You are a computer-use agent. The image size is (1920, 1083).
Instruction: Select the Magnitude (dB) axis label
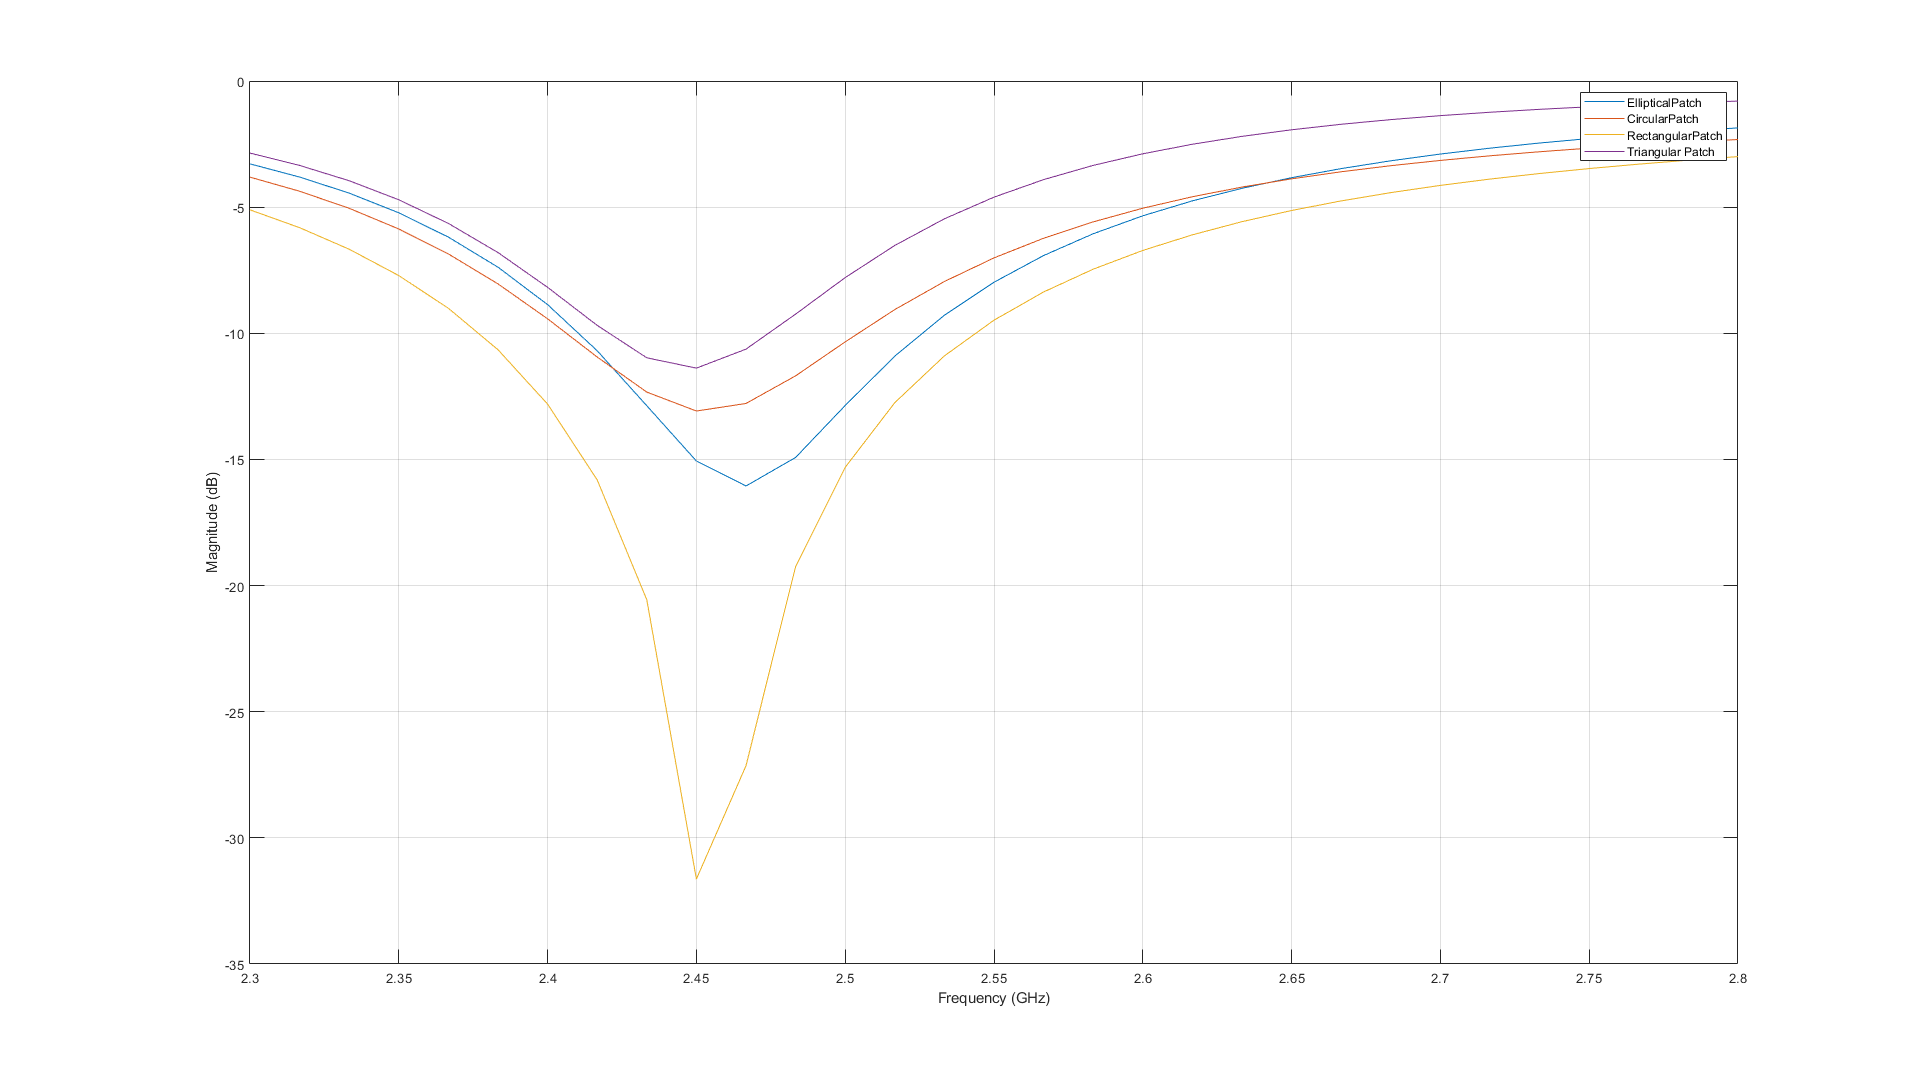[212, 522]
